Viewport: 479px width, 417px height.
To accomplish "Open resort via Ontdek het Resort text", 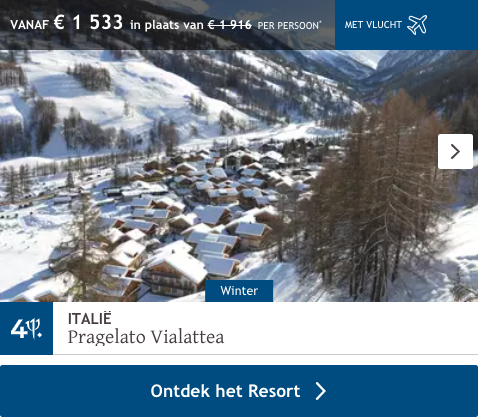I will (225, 391).
